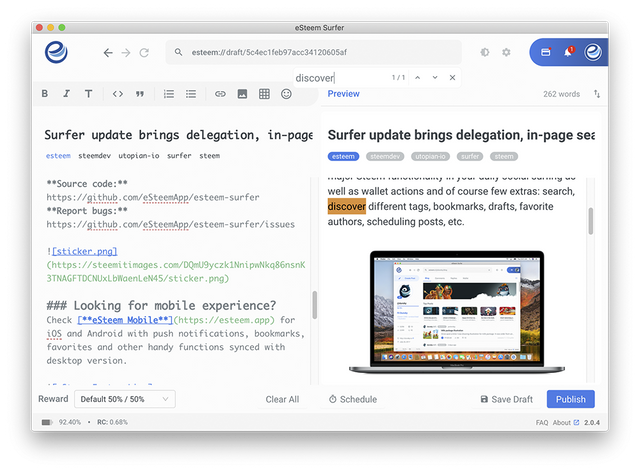Apply italic formatting

click(x=66, y=94)
